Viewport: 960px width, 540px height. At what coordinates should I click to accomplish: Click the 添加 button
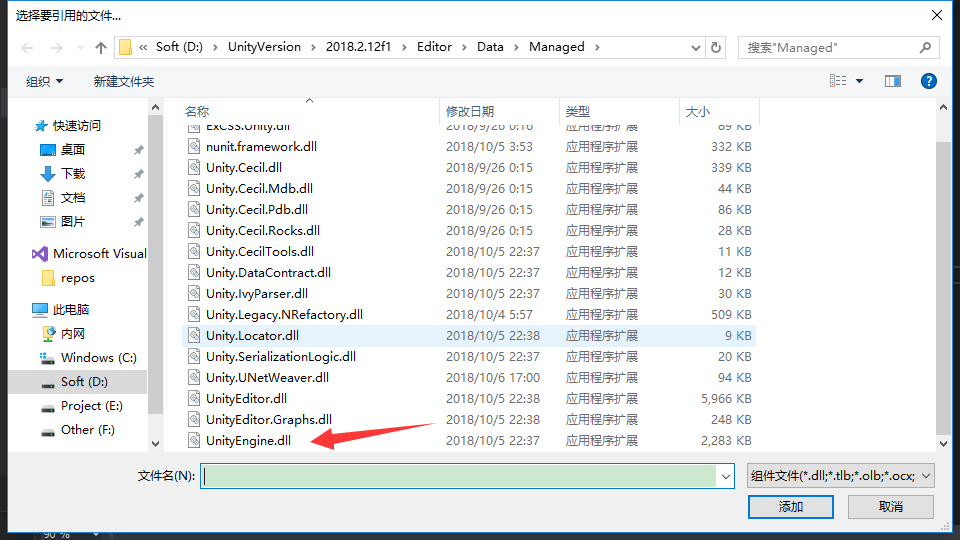[x=790, y=507]
